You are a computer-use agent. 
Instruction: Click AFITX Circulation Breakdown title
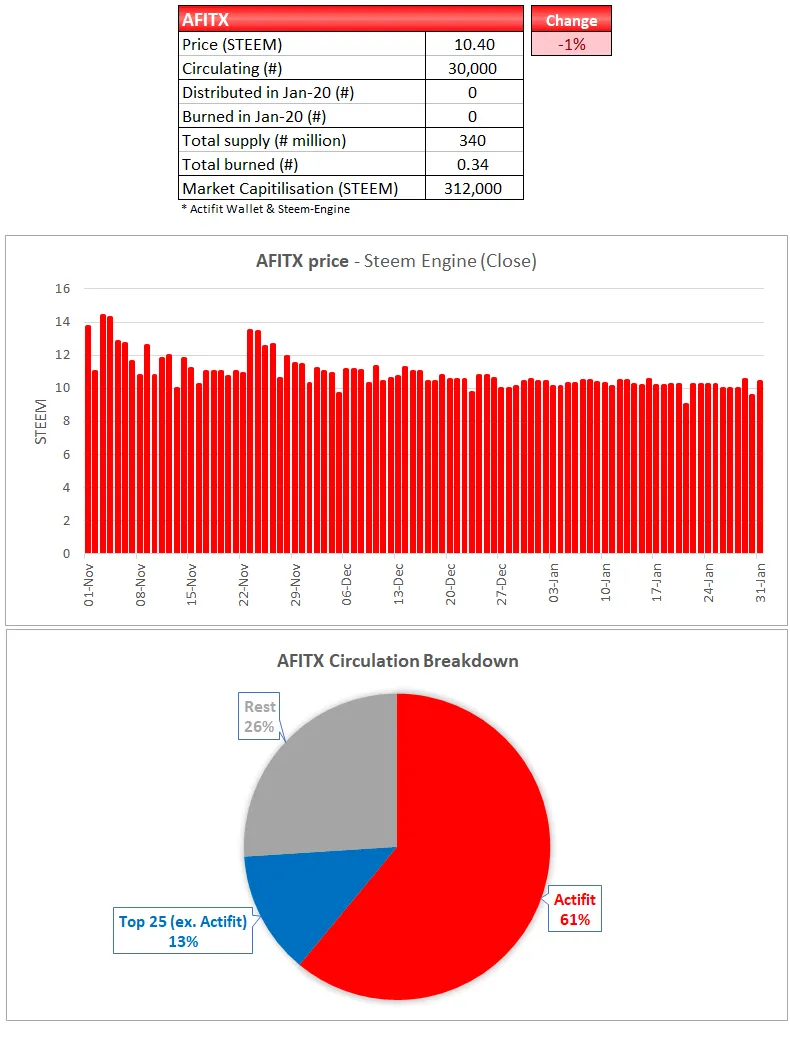tap(397, 661)
